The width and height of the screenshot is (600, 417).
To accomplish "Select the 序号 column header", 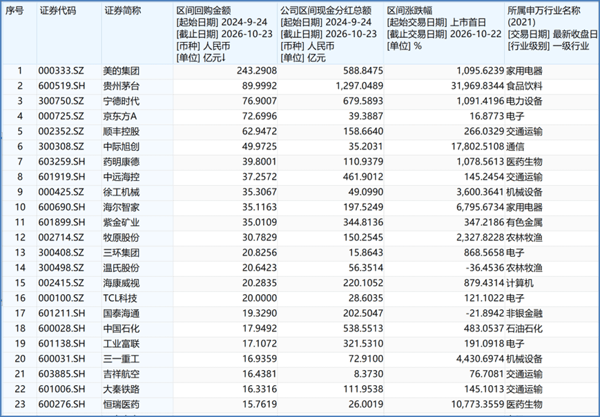I will pyautogui.click(x=14, y=10).
